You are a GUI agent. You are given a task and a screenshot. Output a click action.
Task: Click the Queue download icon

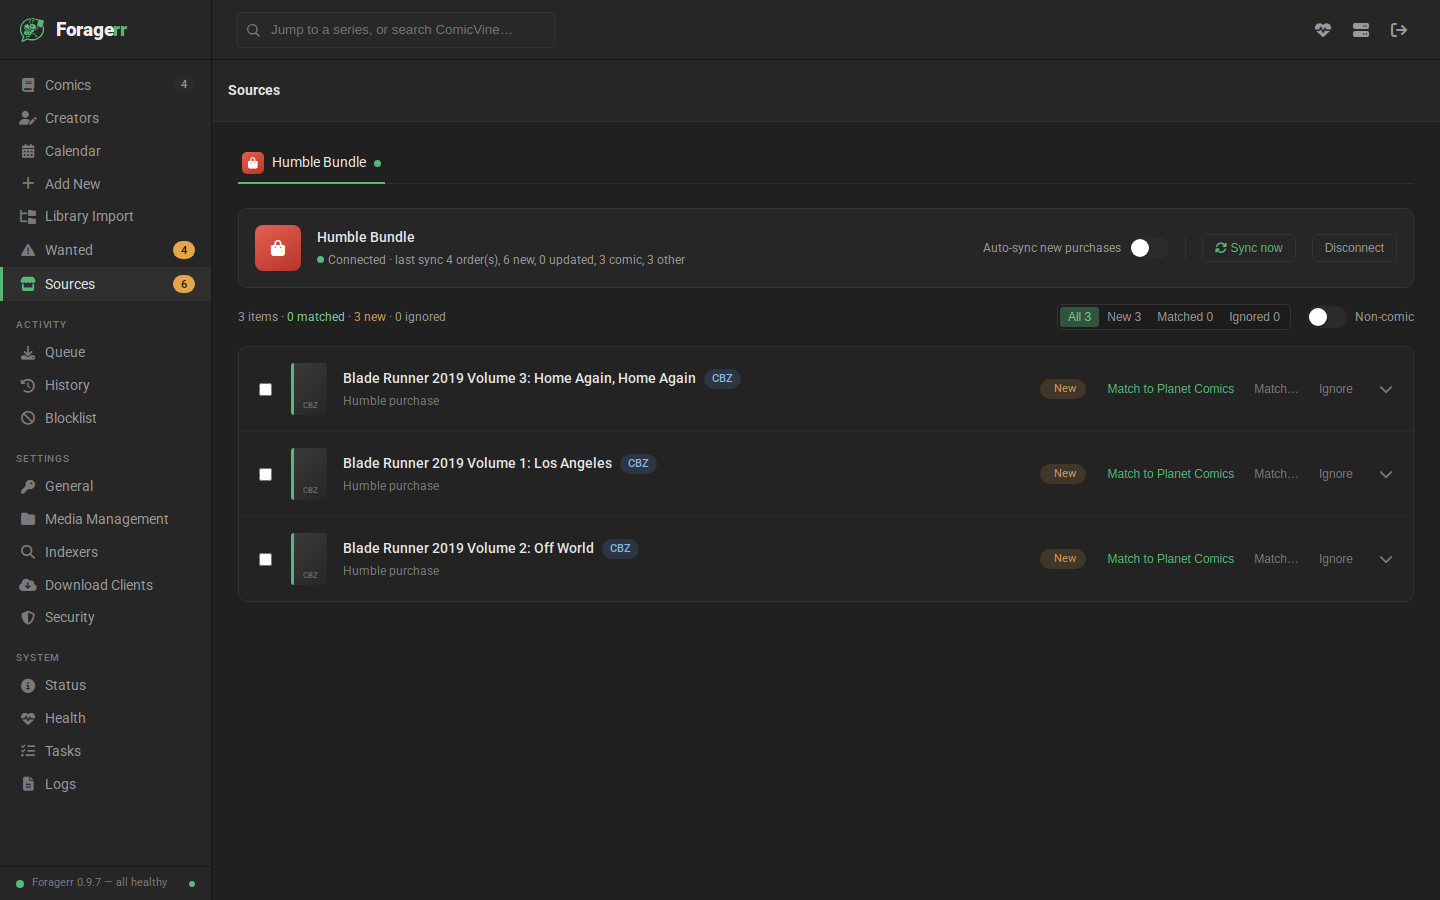pos(28,352)
